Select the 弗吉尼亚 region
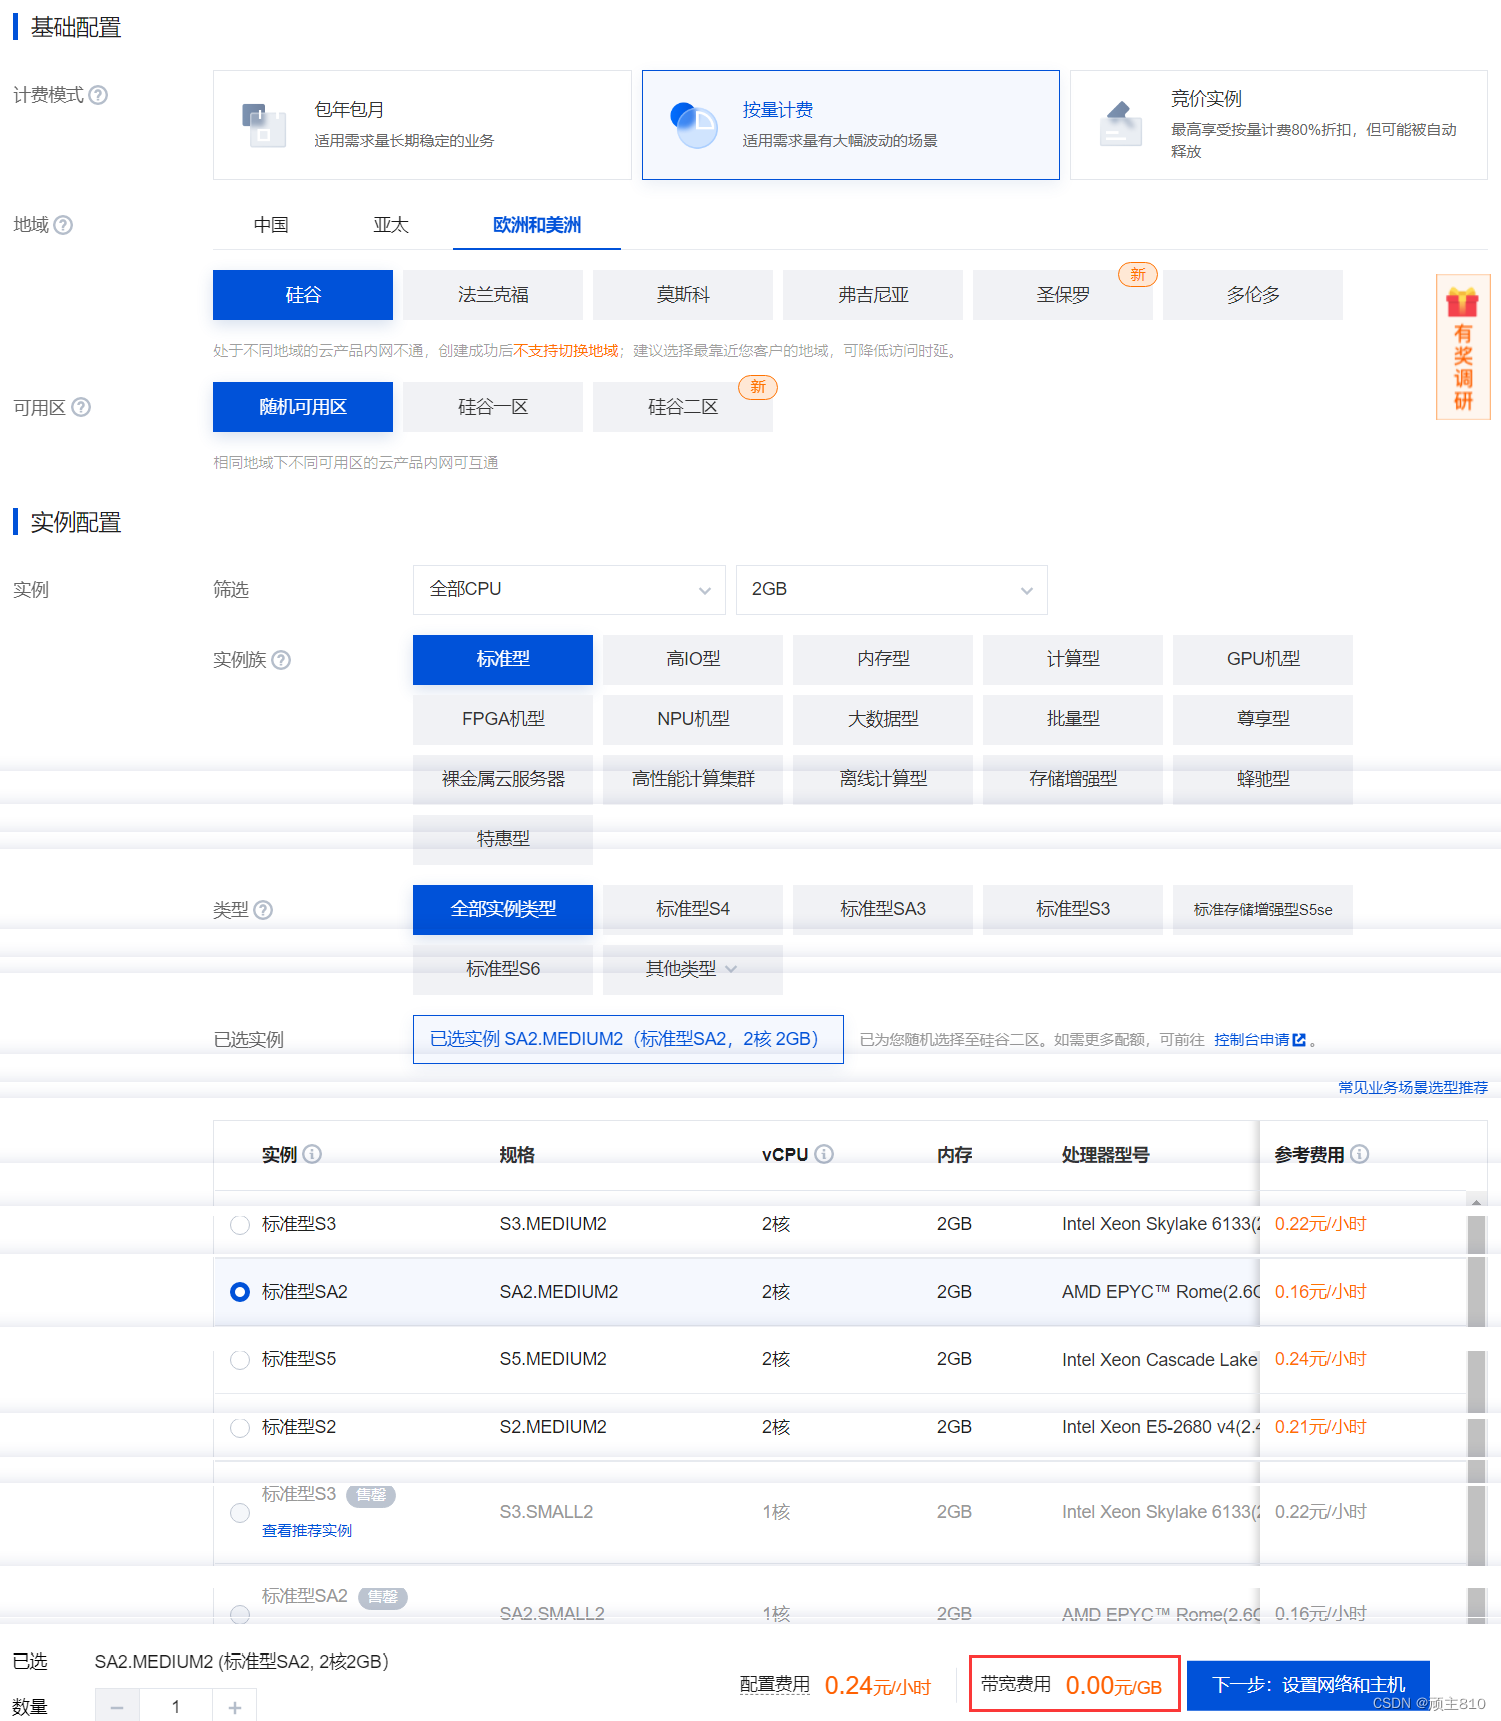Image resolution: width=1501 pixels, height=1721 pixels. (x=873, y=295)
